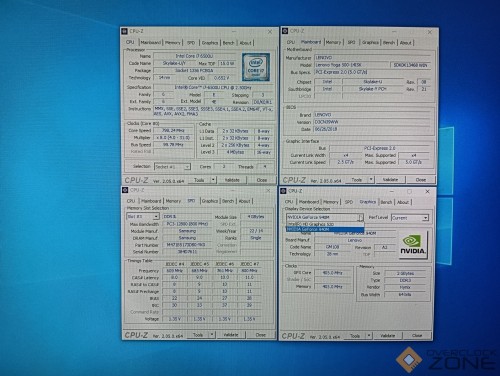
Task: Open the Perf Level Current dropdown
Action: (425, 218)
